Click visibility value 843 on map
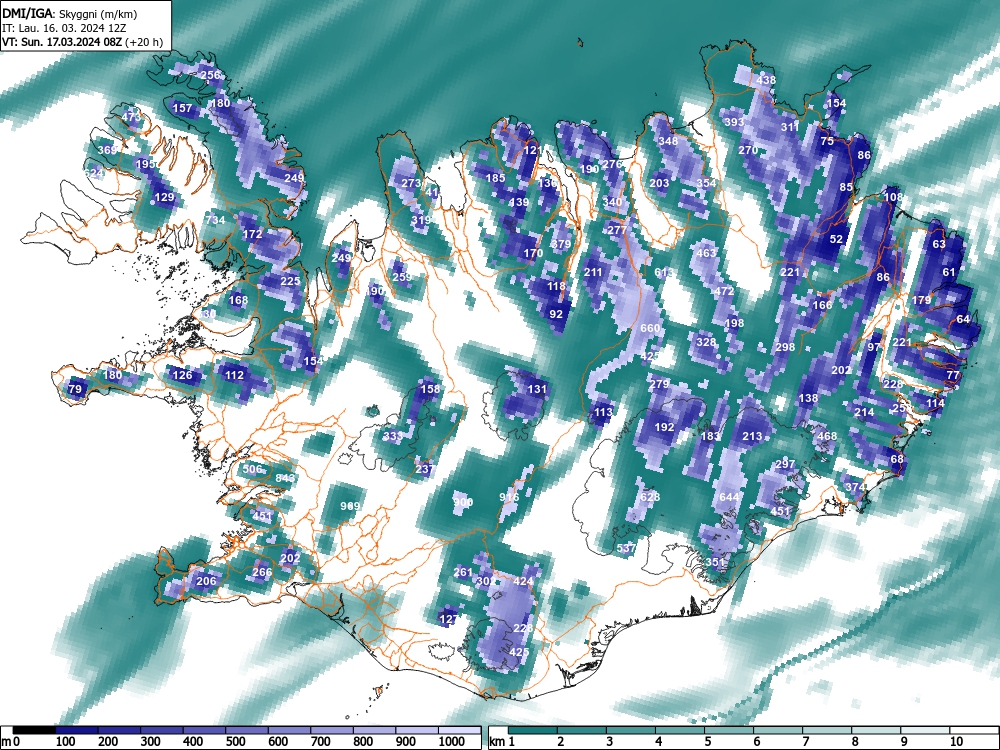Image resolution: width=1000 pixels, height=750 pixels. click(286, 478)
